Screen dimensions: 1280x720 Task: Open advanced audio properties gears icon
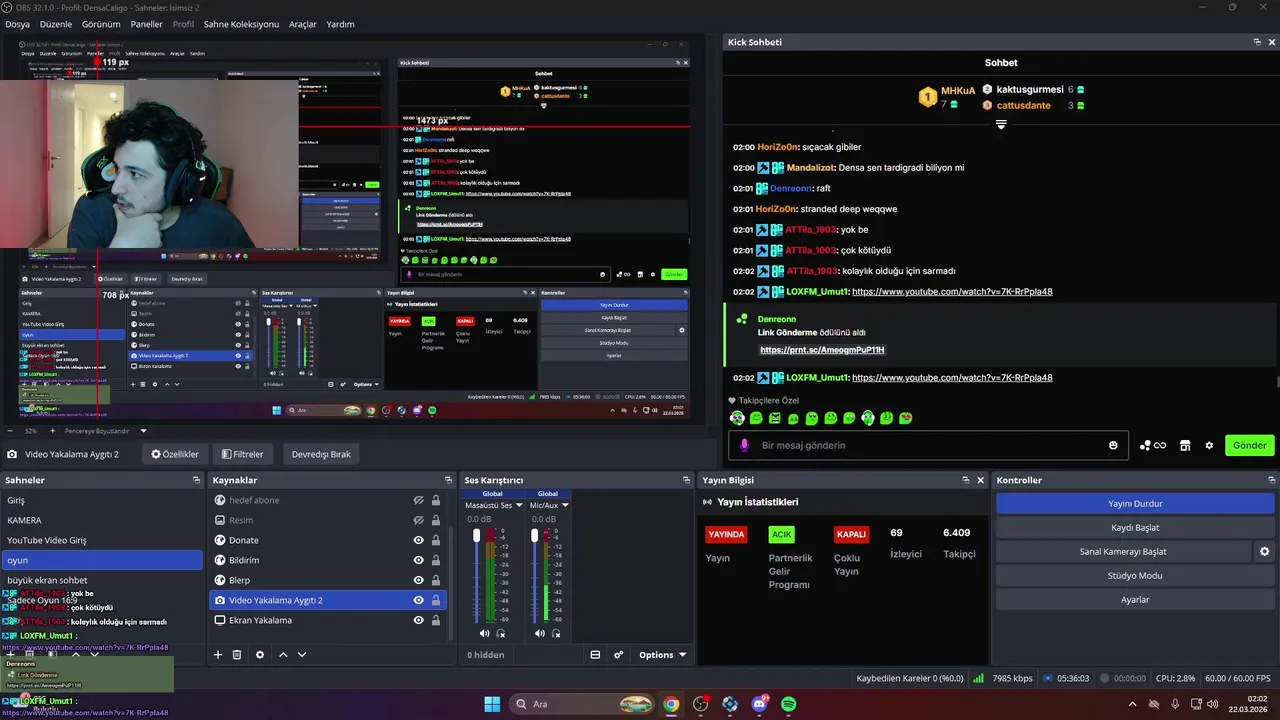(x=619, y=655)
